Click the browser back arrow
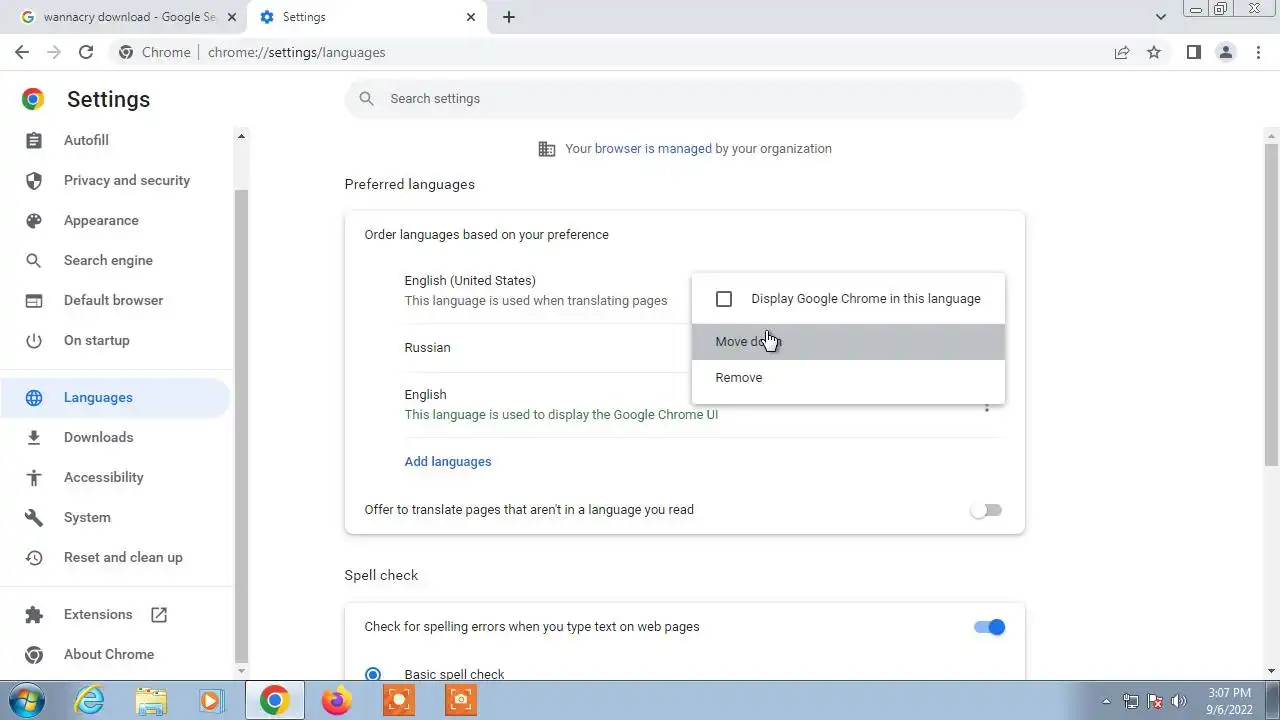 point(22,52)
